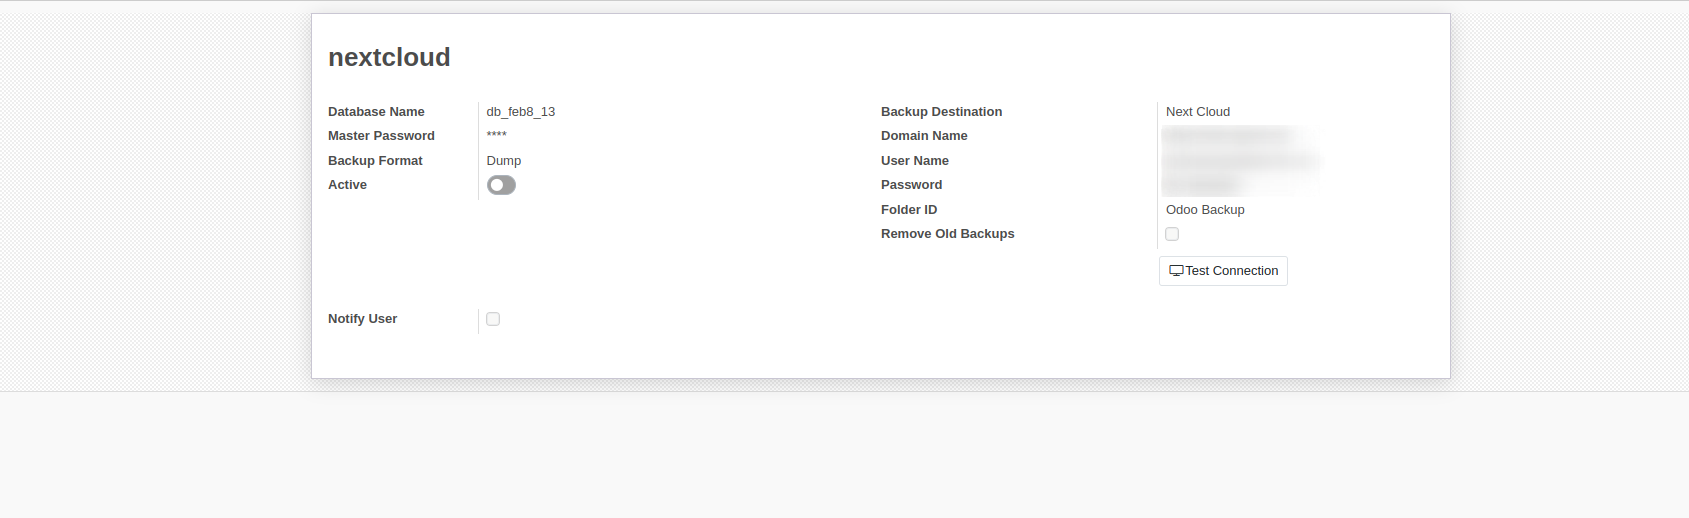
Task: Click the Backup Destination label
Action: tap(941, 112)
